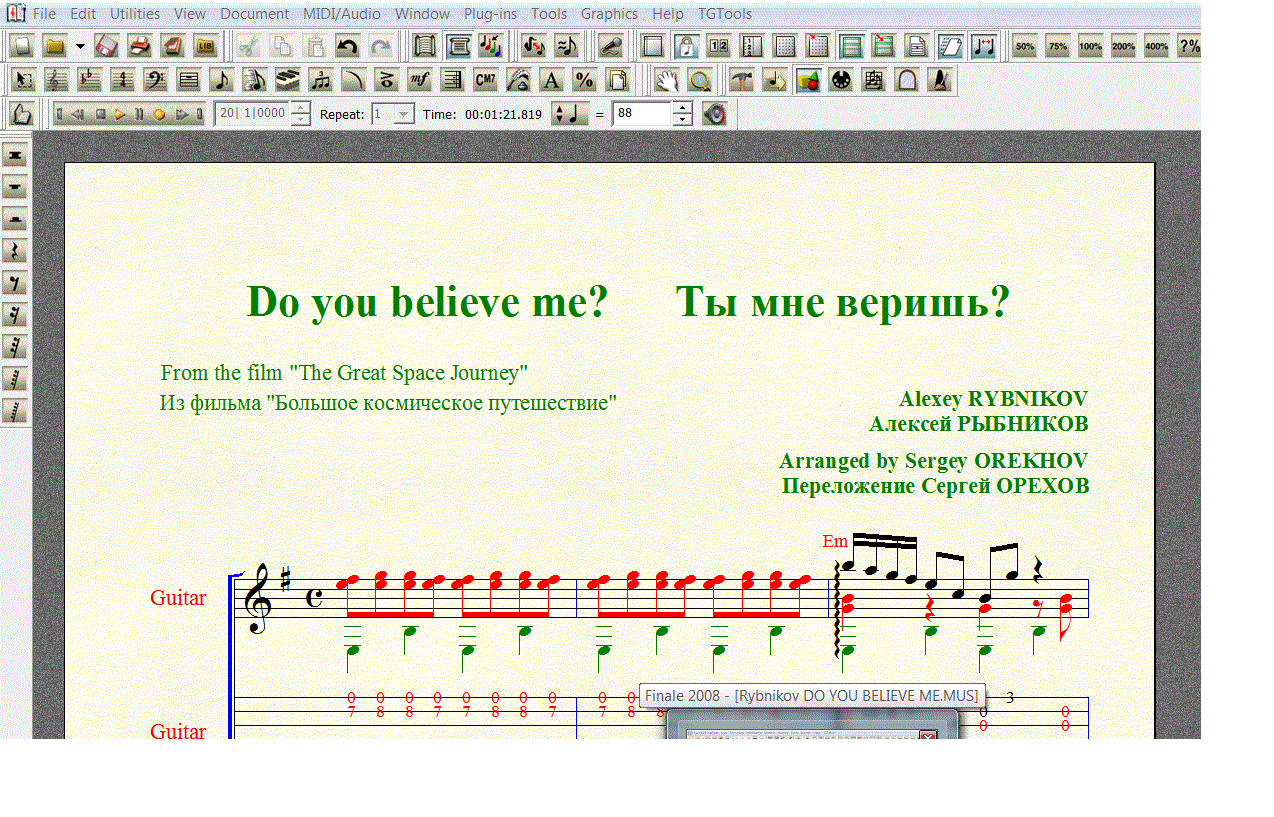Open the dropdown arrow beside Open folder

click(80, 46)
